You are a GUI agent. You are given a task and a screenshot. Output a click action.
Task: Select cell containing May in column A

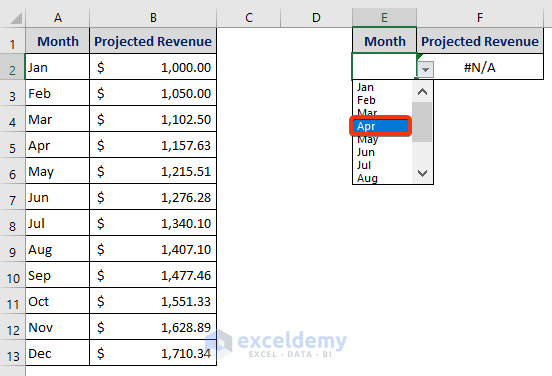[x=58, y=171]
